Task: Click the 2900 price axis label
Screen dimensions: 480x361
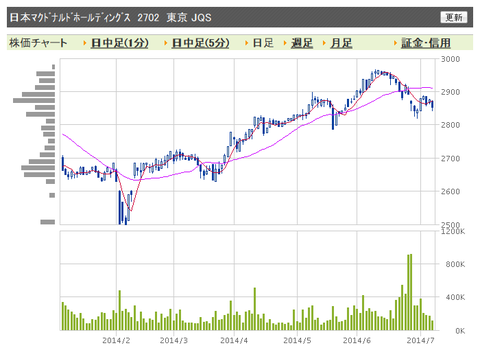Action: point(450,92)
